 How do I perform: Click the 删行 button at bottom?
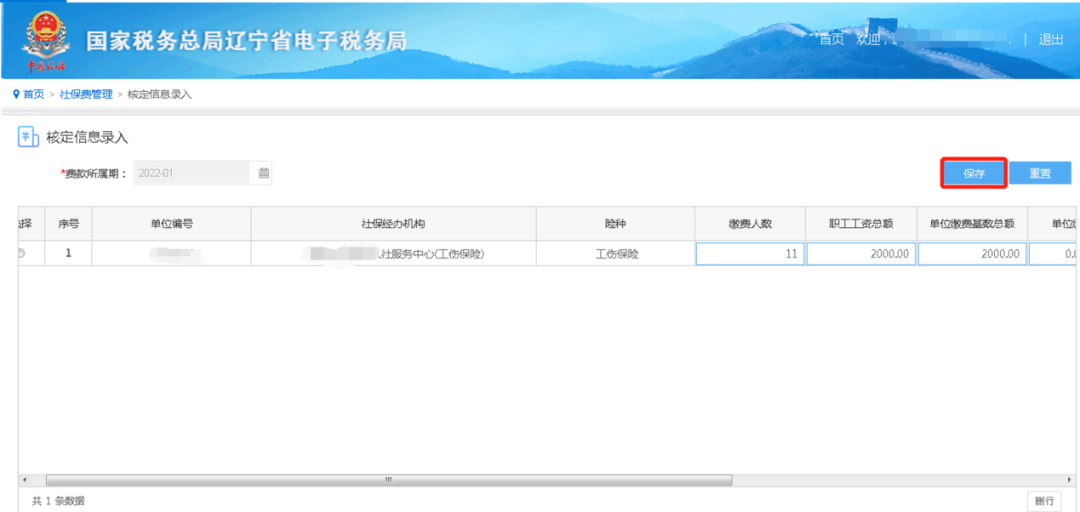click(x=1044, y=500)
